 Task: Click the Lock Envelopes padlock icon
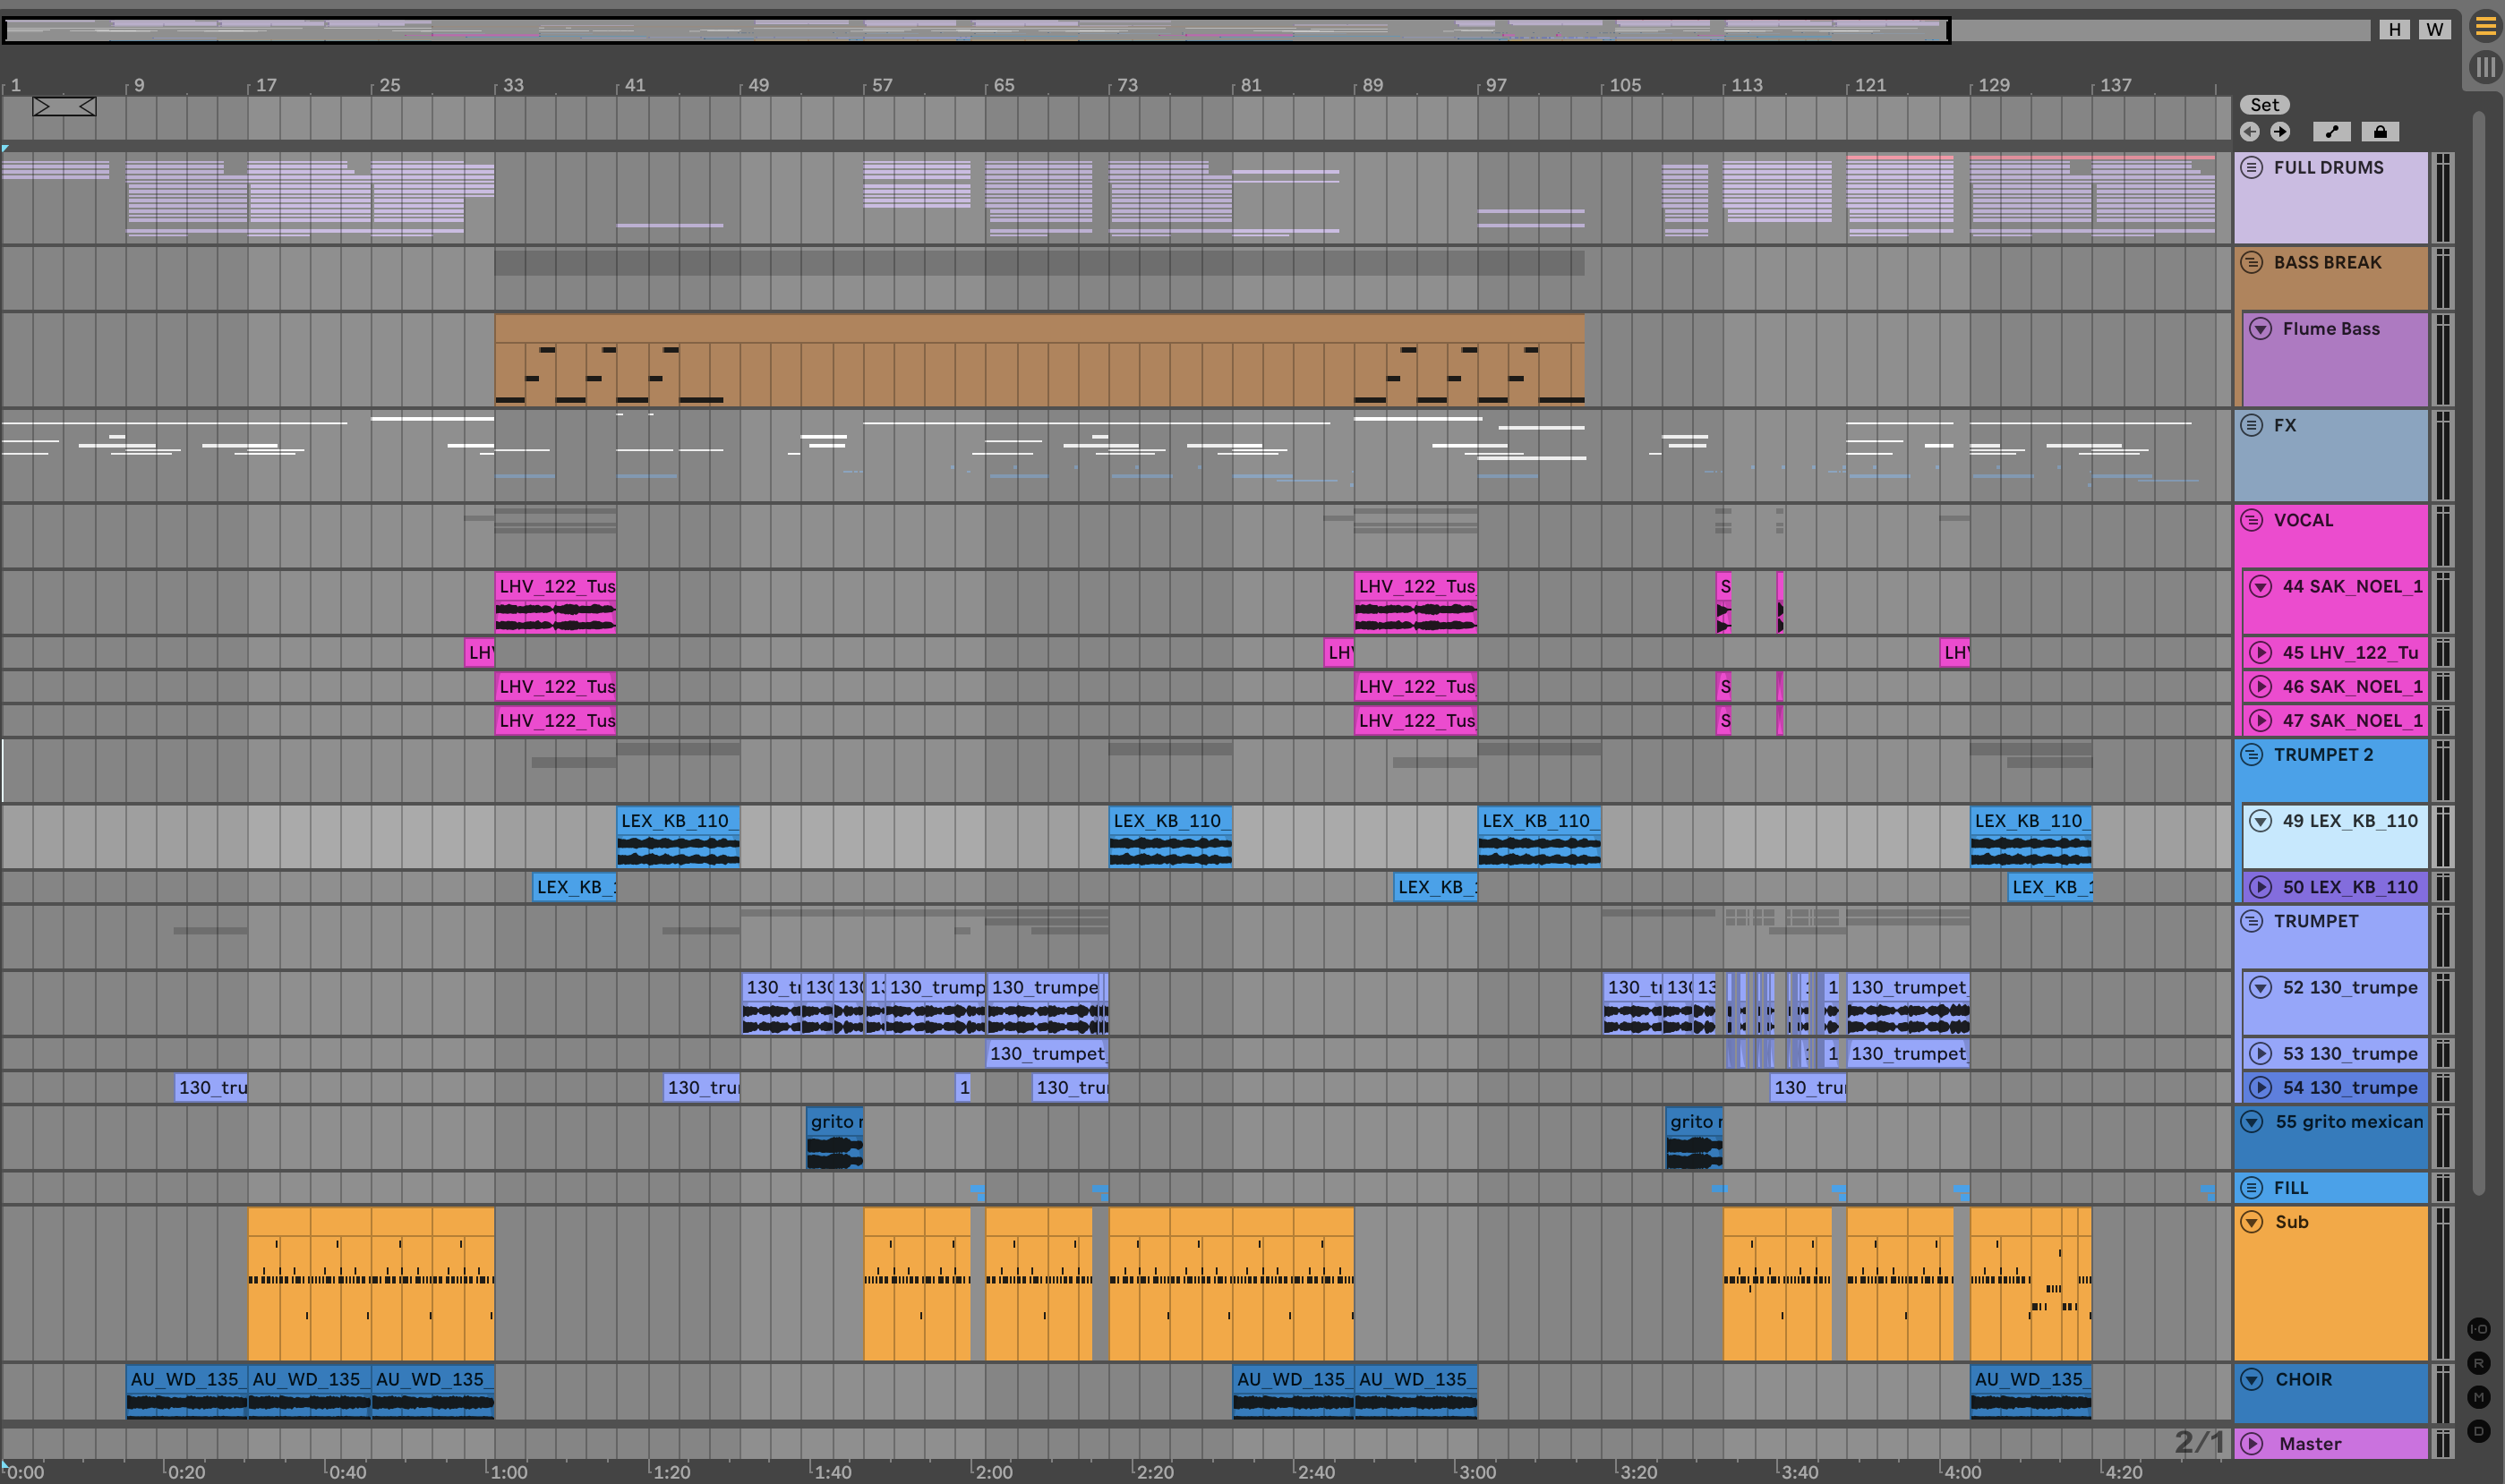[2379, 132]
